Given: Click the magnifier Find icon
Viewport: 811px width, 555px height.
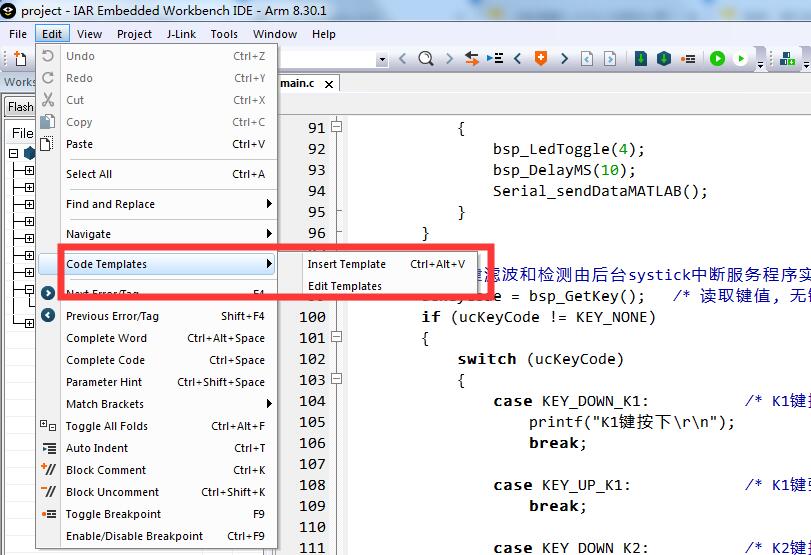Looking at the screenshot, I should tap(426, 58).
